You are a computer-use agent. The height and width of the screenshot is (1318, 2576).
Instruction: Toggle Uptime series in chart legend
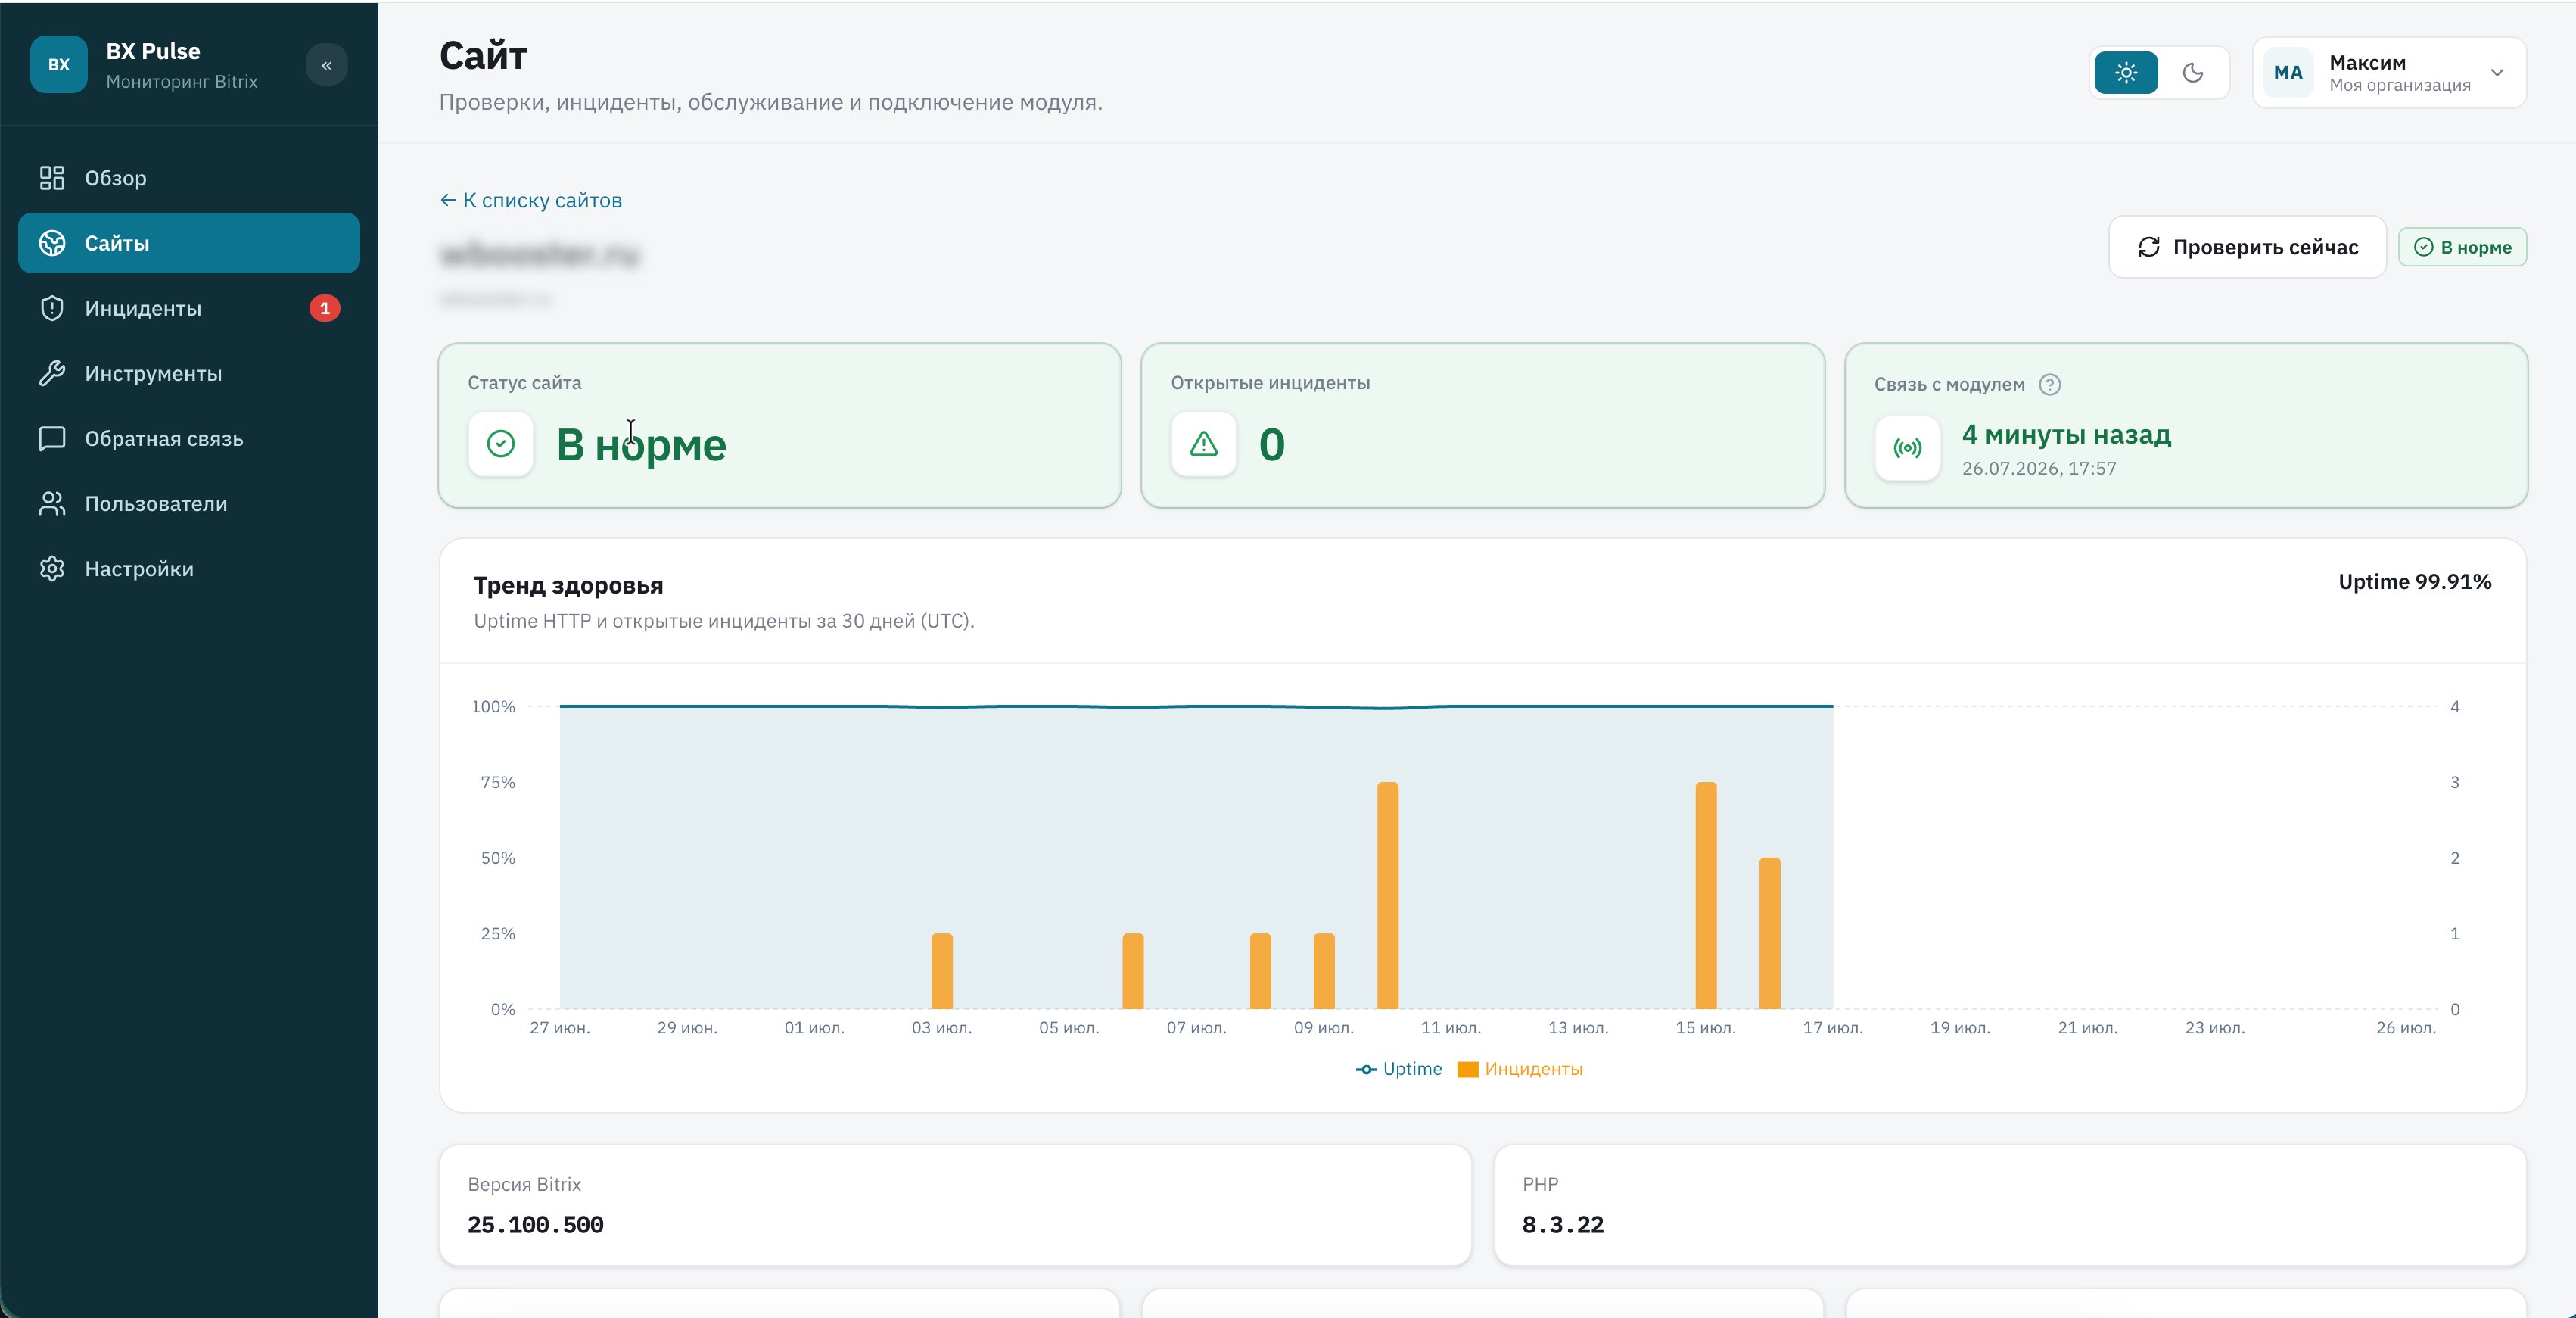coord(1399,1069)
